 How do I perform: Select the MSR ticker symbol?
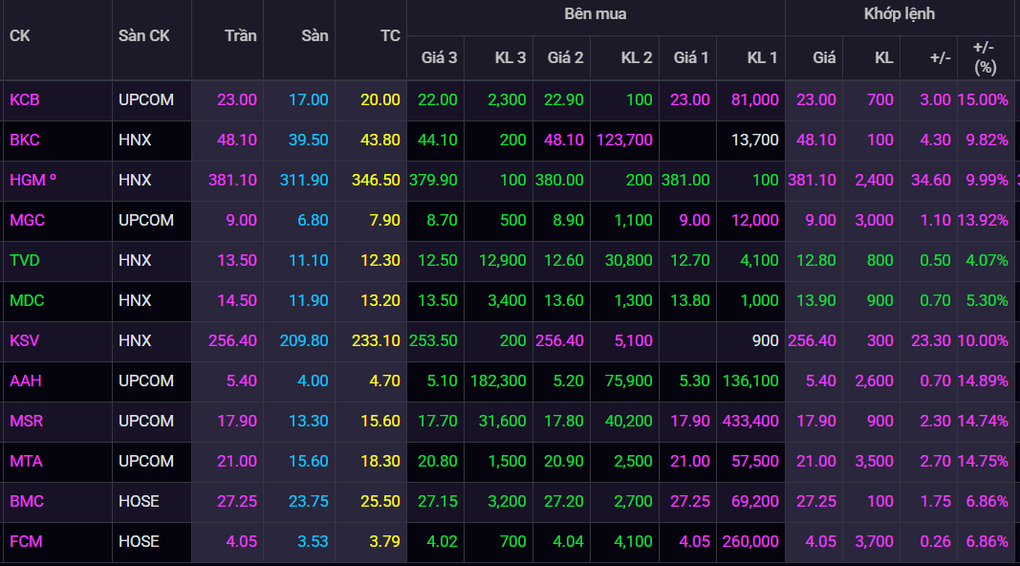point(27,421)
